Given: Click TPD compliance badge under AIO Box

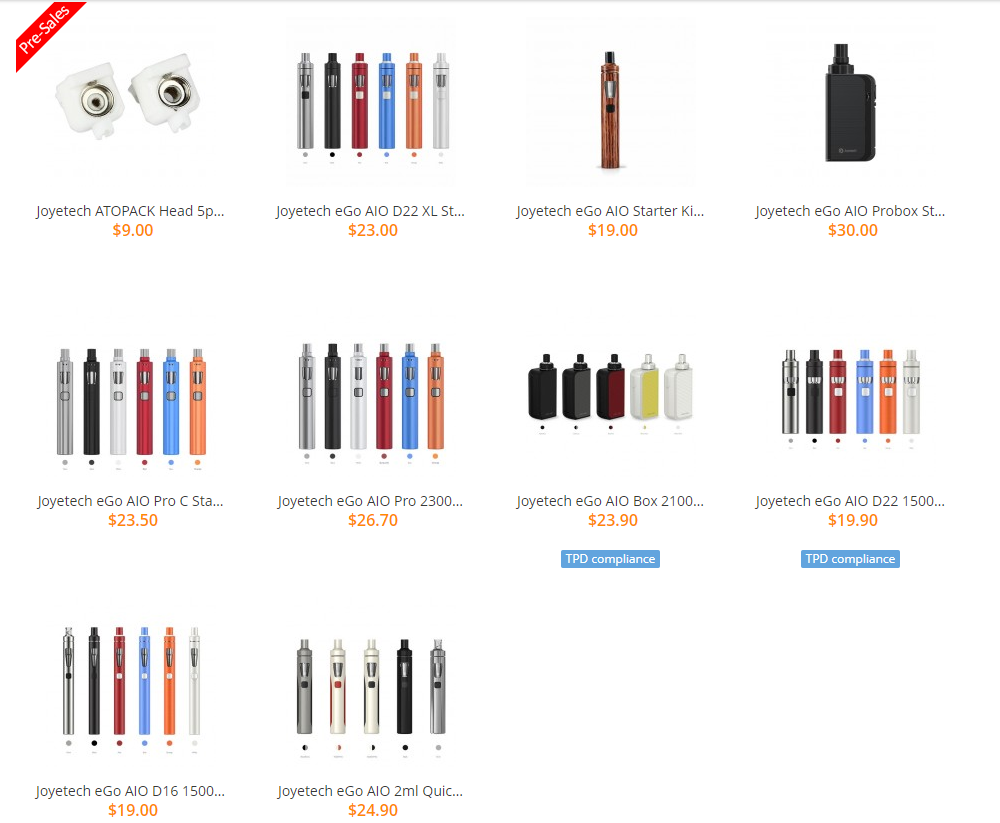Looking at the screenshot, I should click(610, 559).
